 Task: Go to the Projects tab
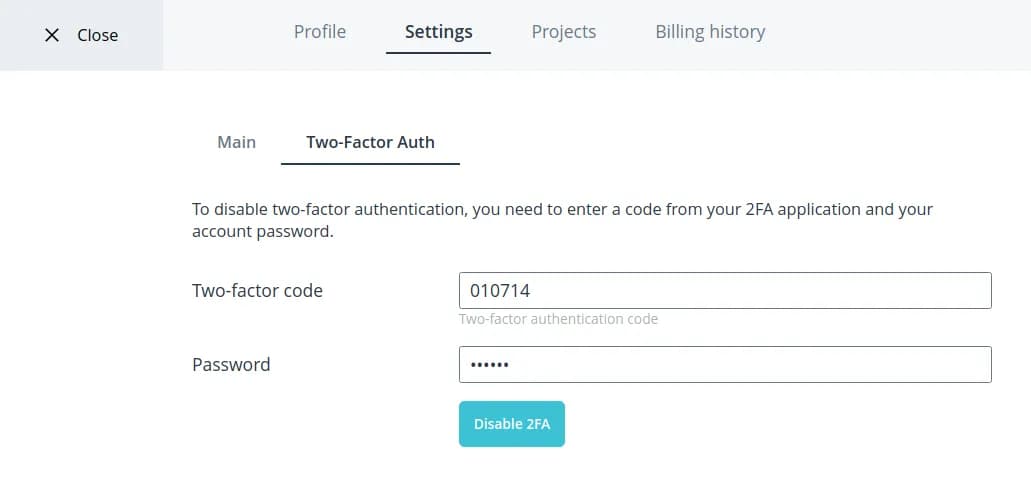point(563,32)
